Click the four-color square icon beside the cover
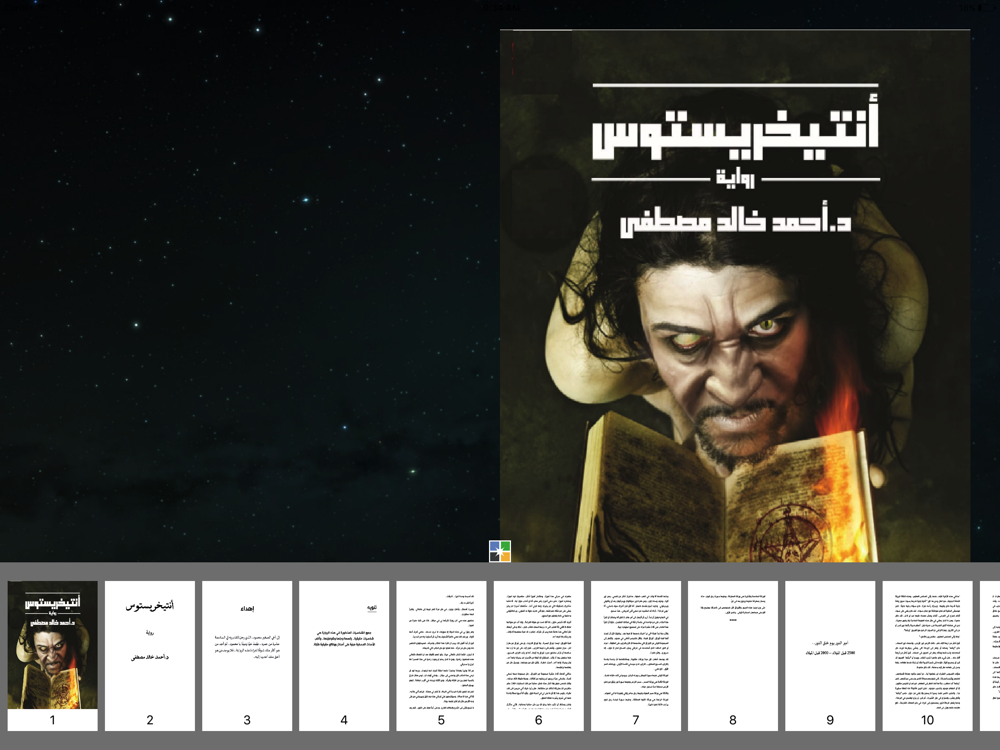This screenshot has height=750, width=1000. click(x=500, y=551)
